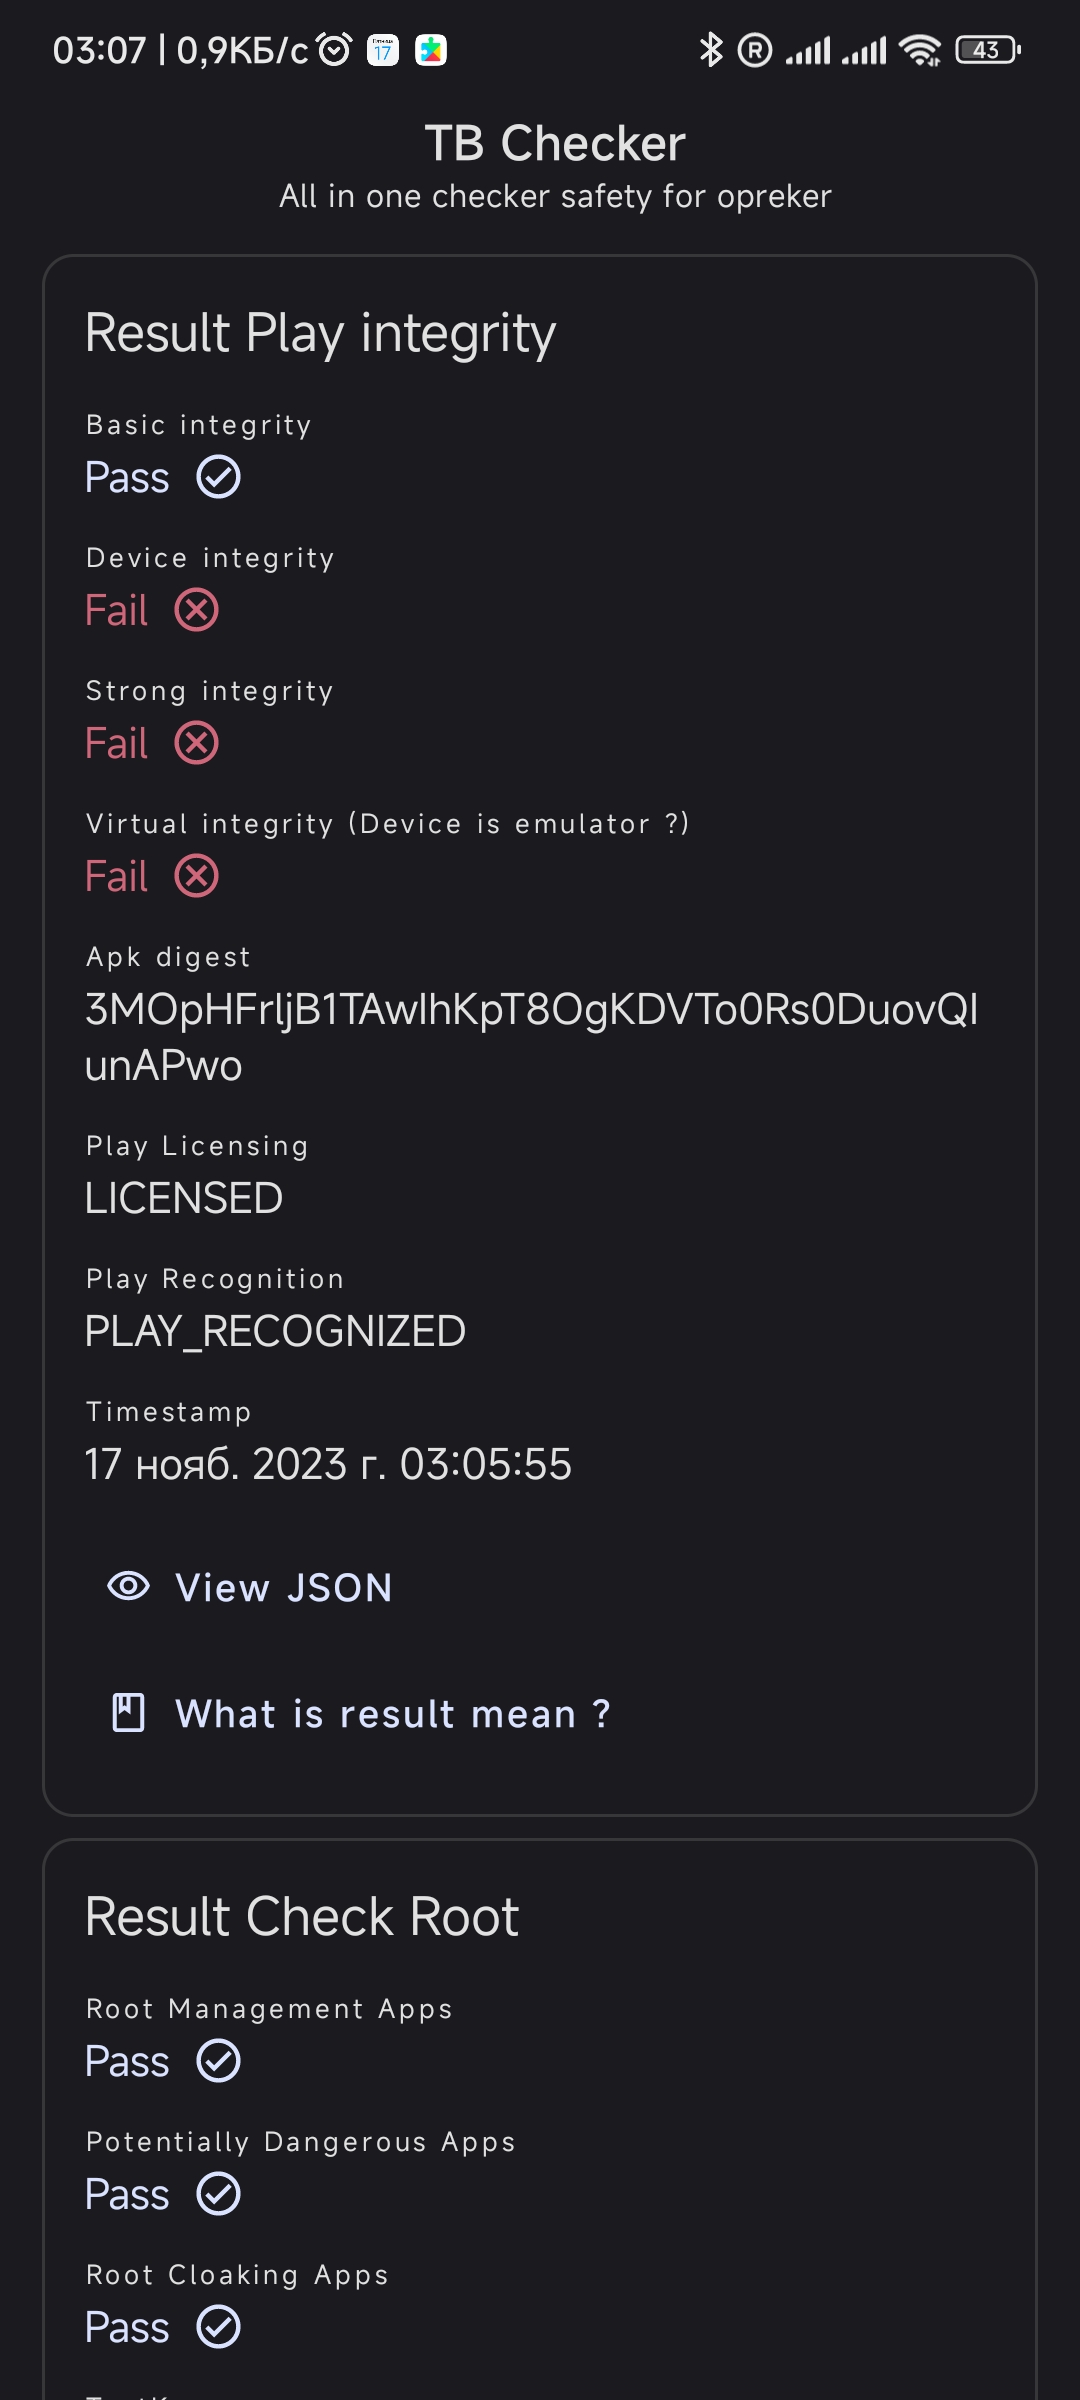Open What is result mean ? help

click(x=360, y=1713)
